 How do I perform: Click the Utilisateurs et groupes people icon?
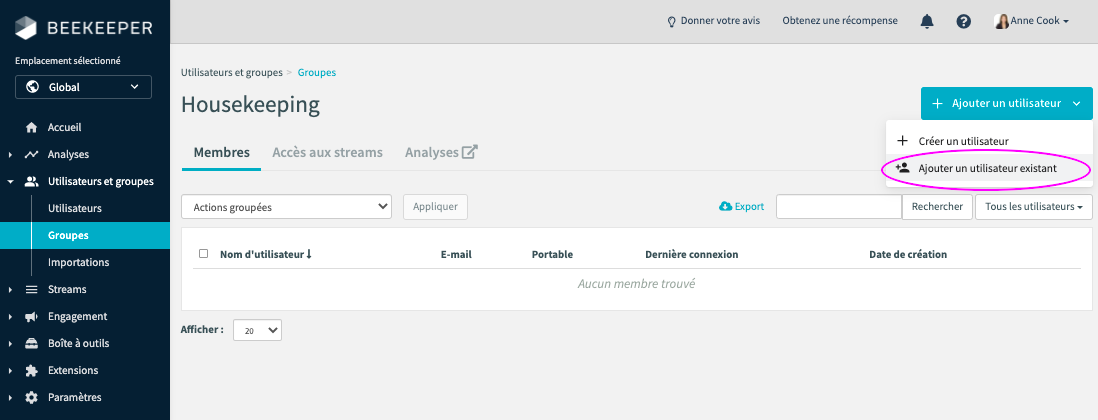[32, 181]
